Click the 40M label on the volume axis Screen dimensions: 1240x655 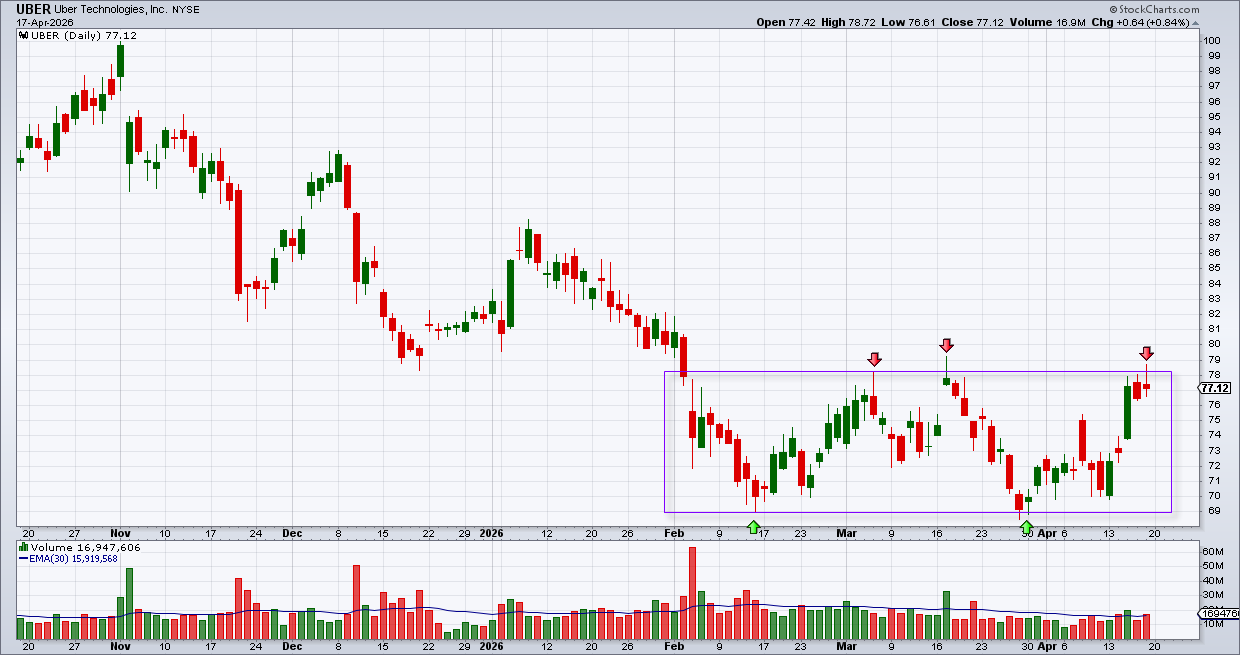pyautogui.click(x=1213, y=580)
